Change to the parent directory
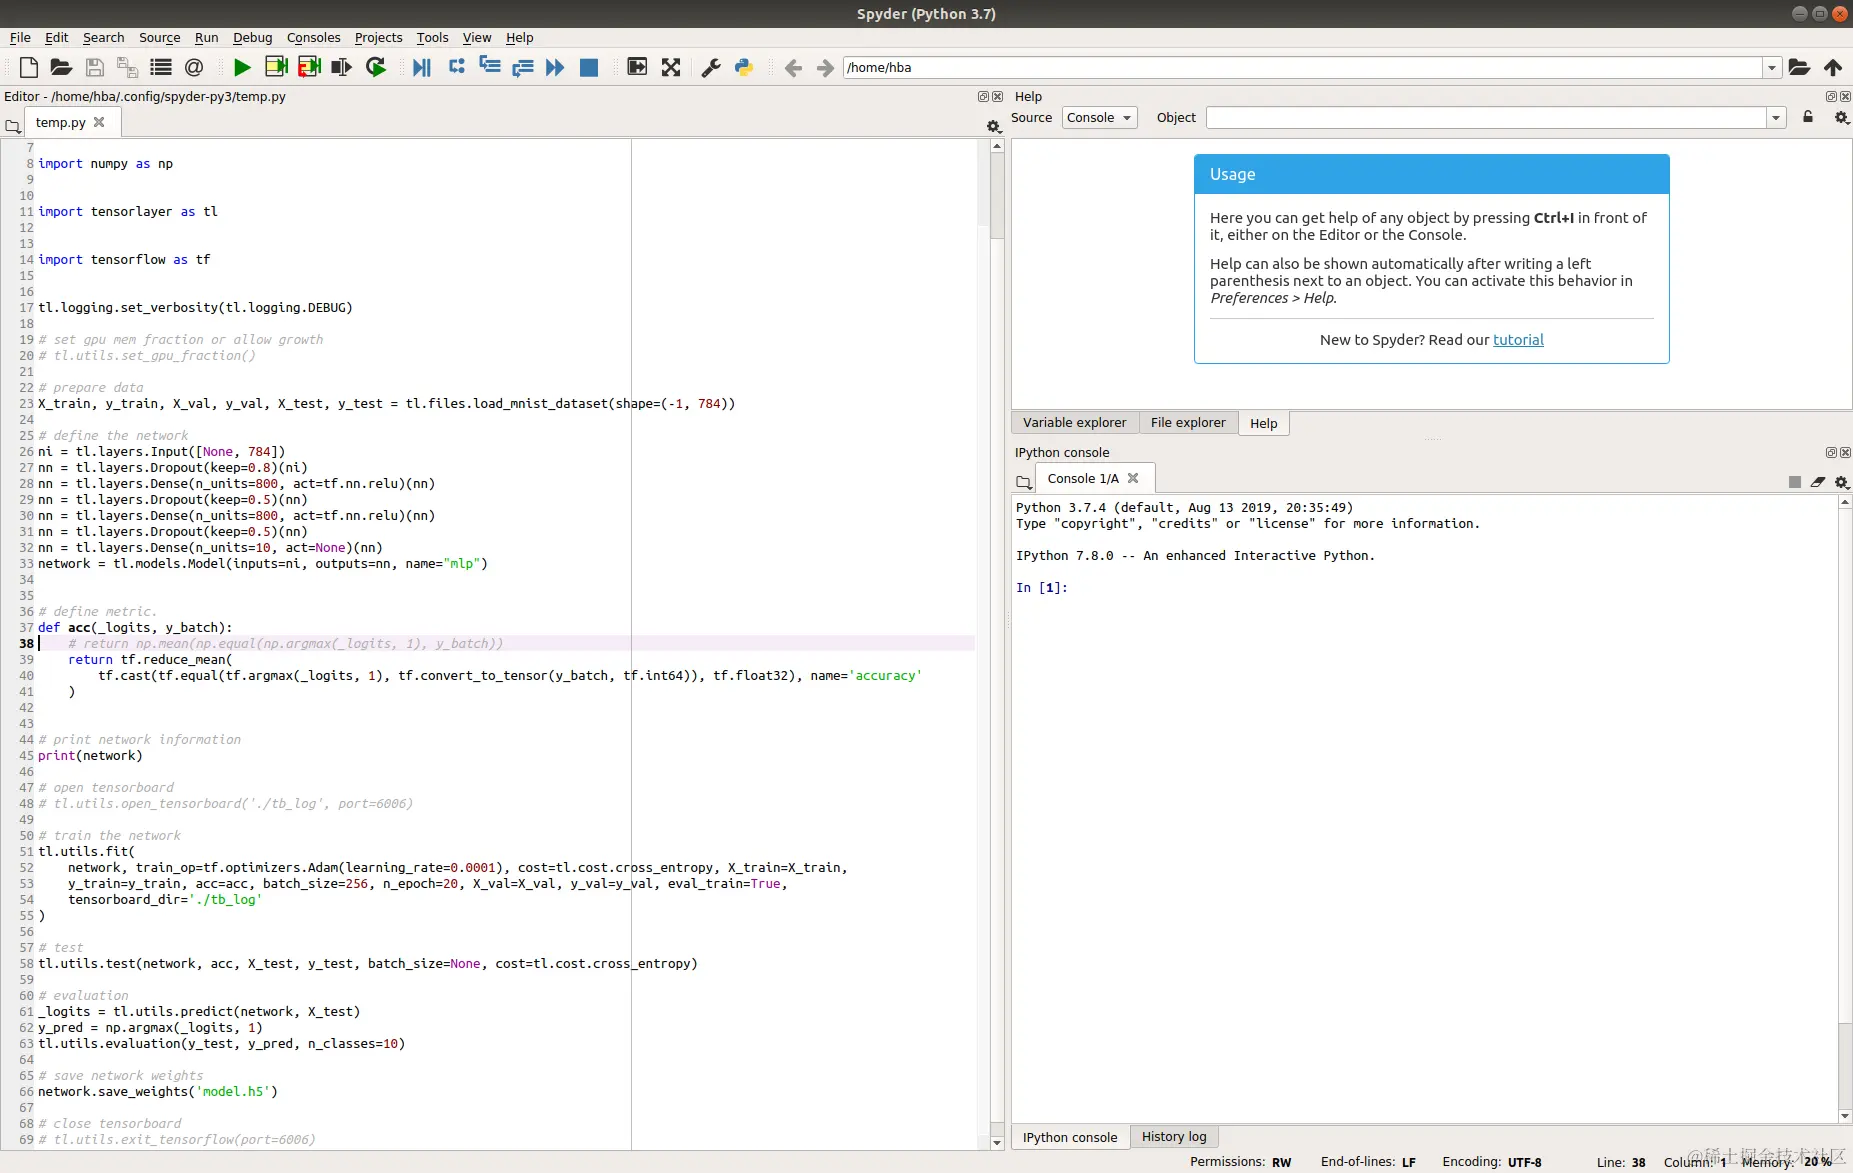The width and height of the screenshot is (1853, 1173). point(1833,67)
